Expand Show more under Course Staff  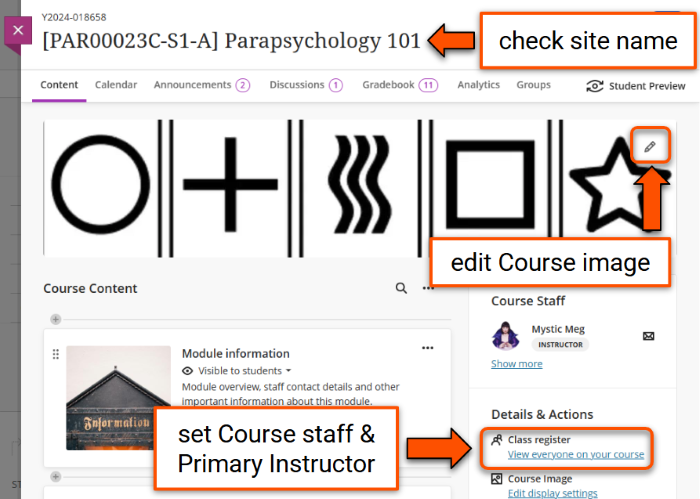click(x=516, y=364)
